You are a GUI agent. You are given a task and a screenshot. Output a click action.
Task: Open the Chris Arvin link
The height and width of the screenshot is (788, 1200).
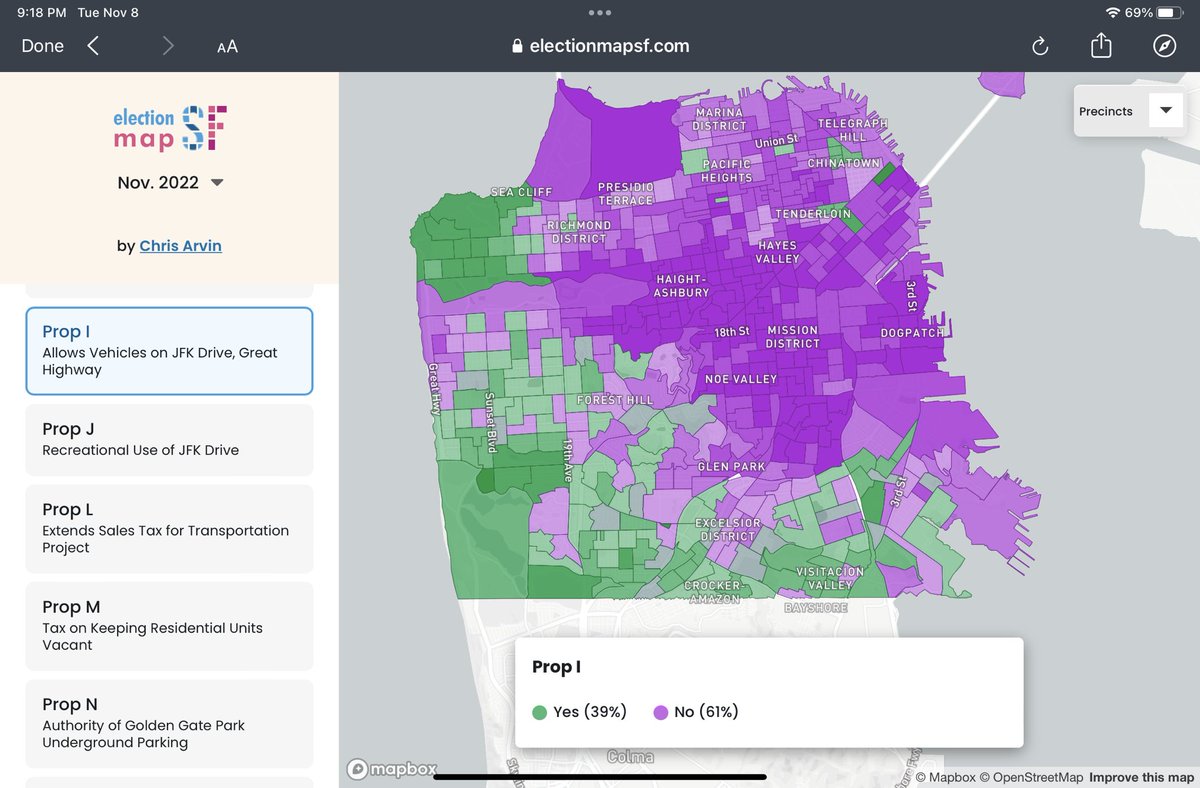[181, 246]
